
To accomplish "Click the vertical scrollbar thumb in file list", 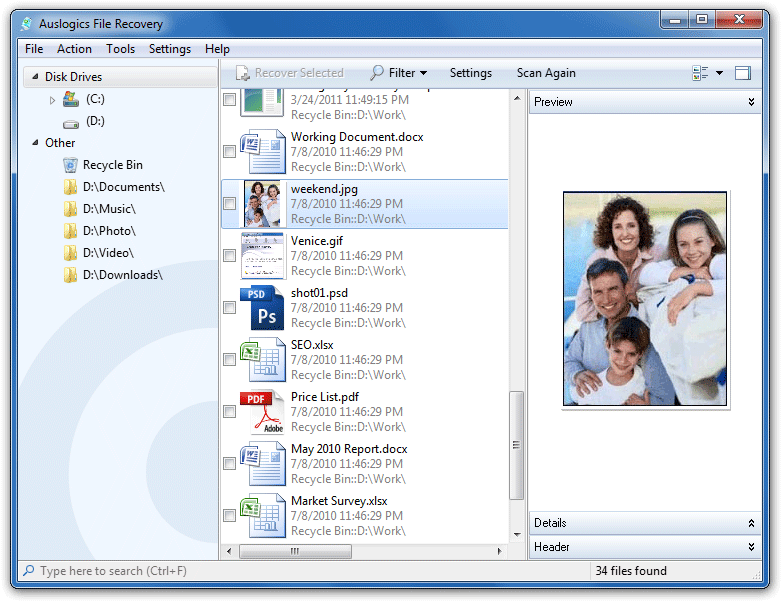I will [516, 445].
